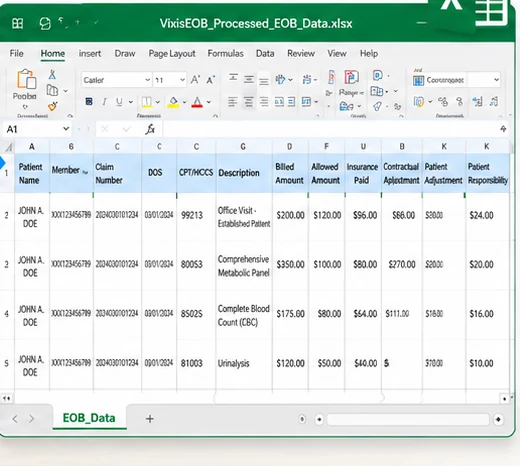Open the Data tab
Viewport: 520px width, 466px height.
pyautogui.click(x=265, y=53)
